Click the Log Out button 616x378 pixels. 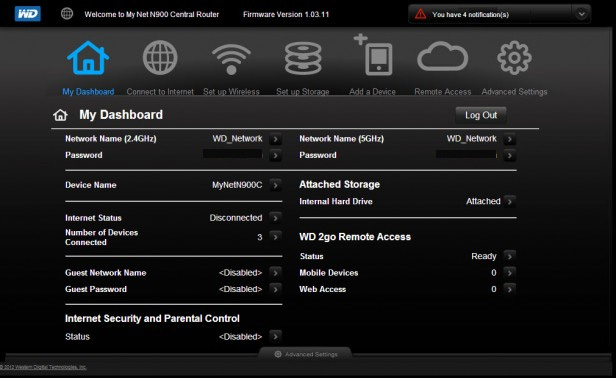tap(481, 115)
